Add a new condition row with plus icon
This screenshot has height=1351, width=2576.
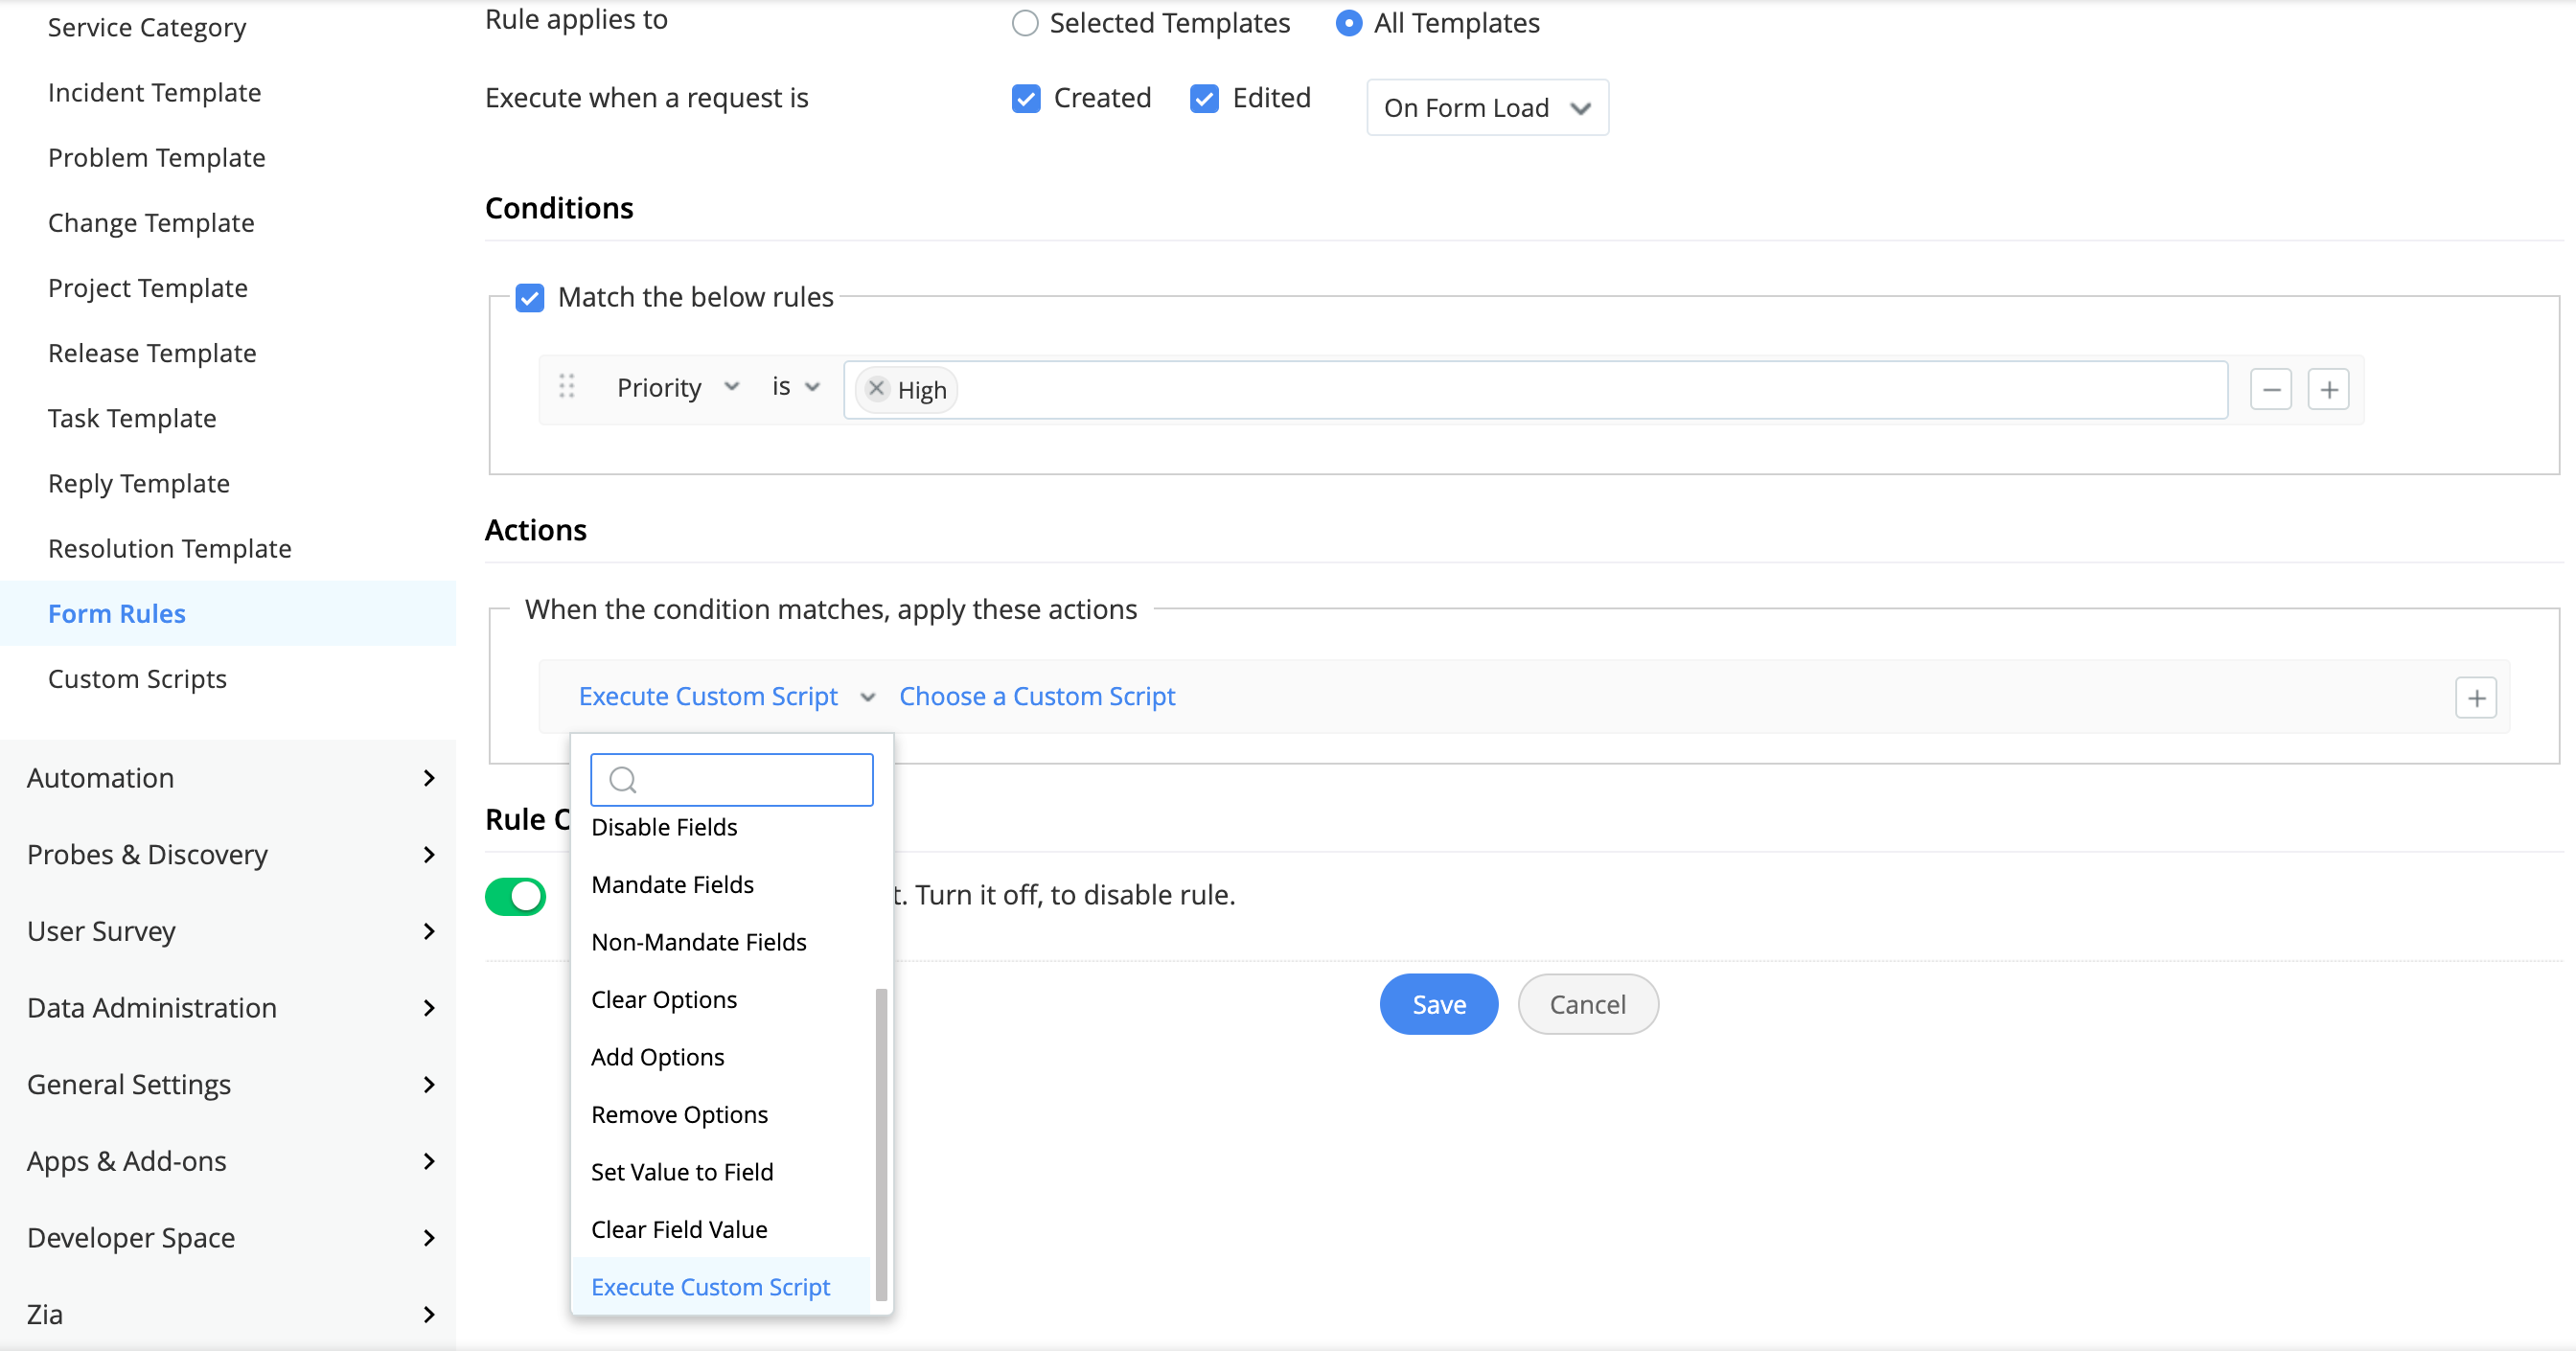click(2328, 389)
